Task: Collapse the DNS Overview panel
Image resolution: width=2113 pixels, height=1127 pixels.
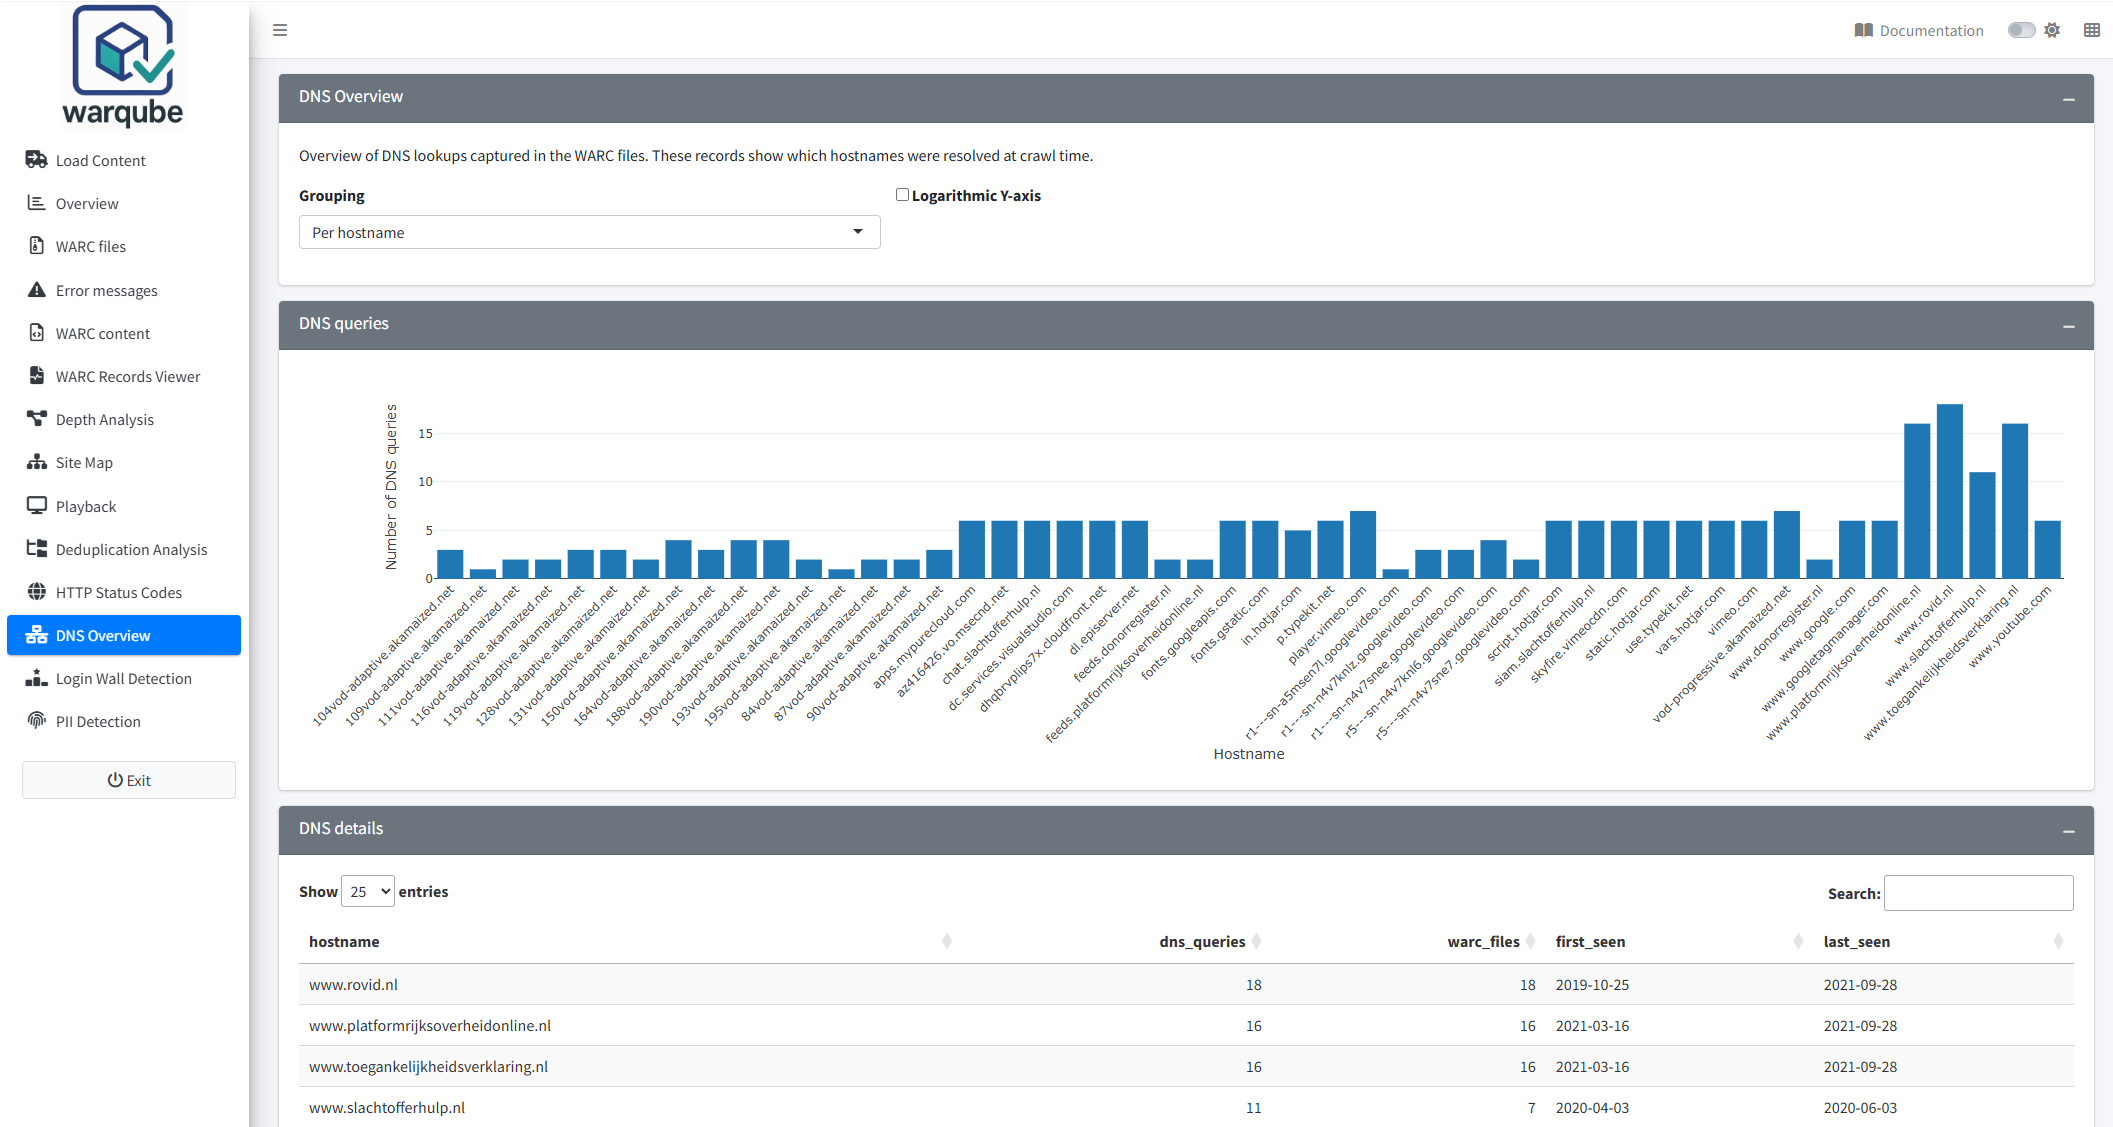Action: coord(2069,98)
